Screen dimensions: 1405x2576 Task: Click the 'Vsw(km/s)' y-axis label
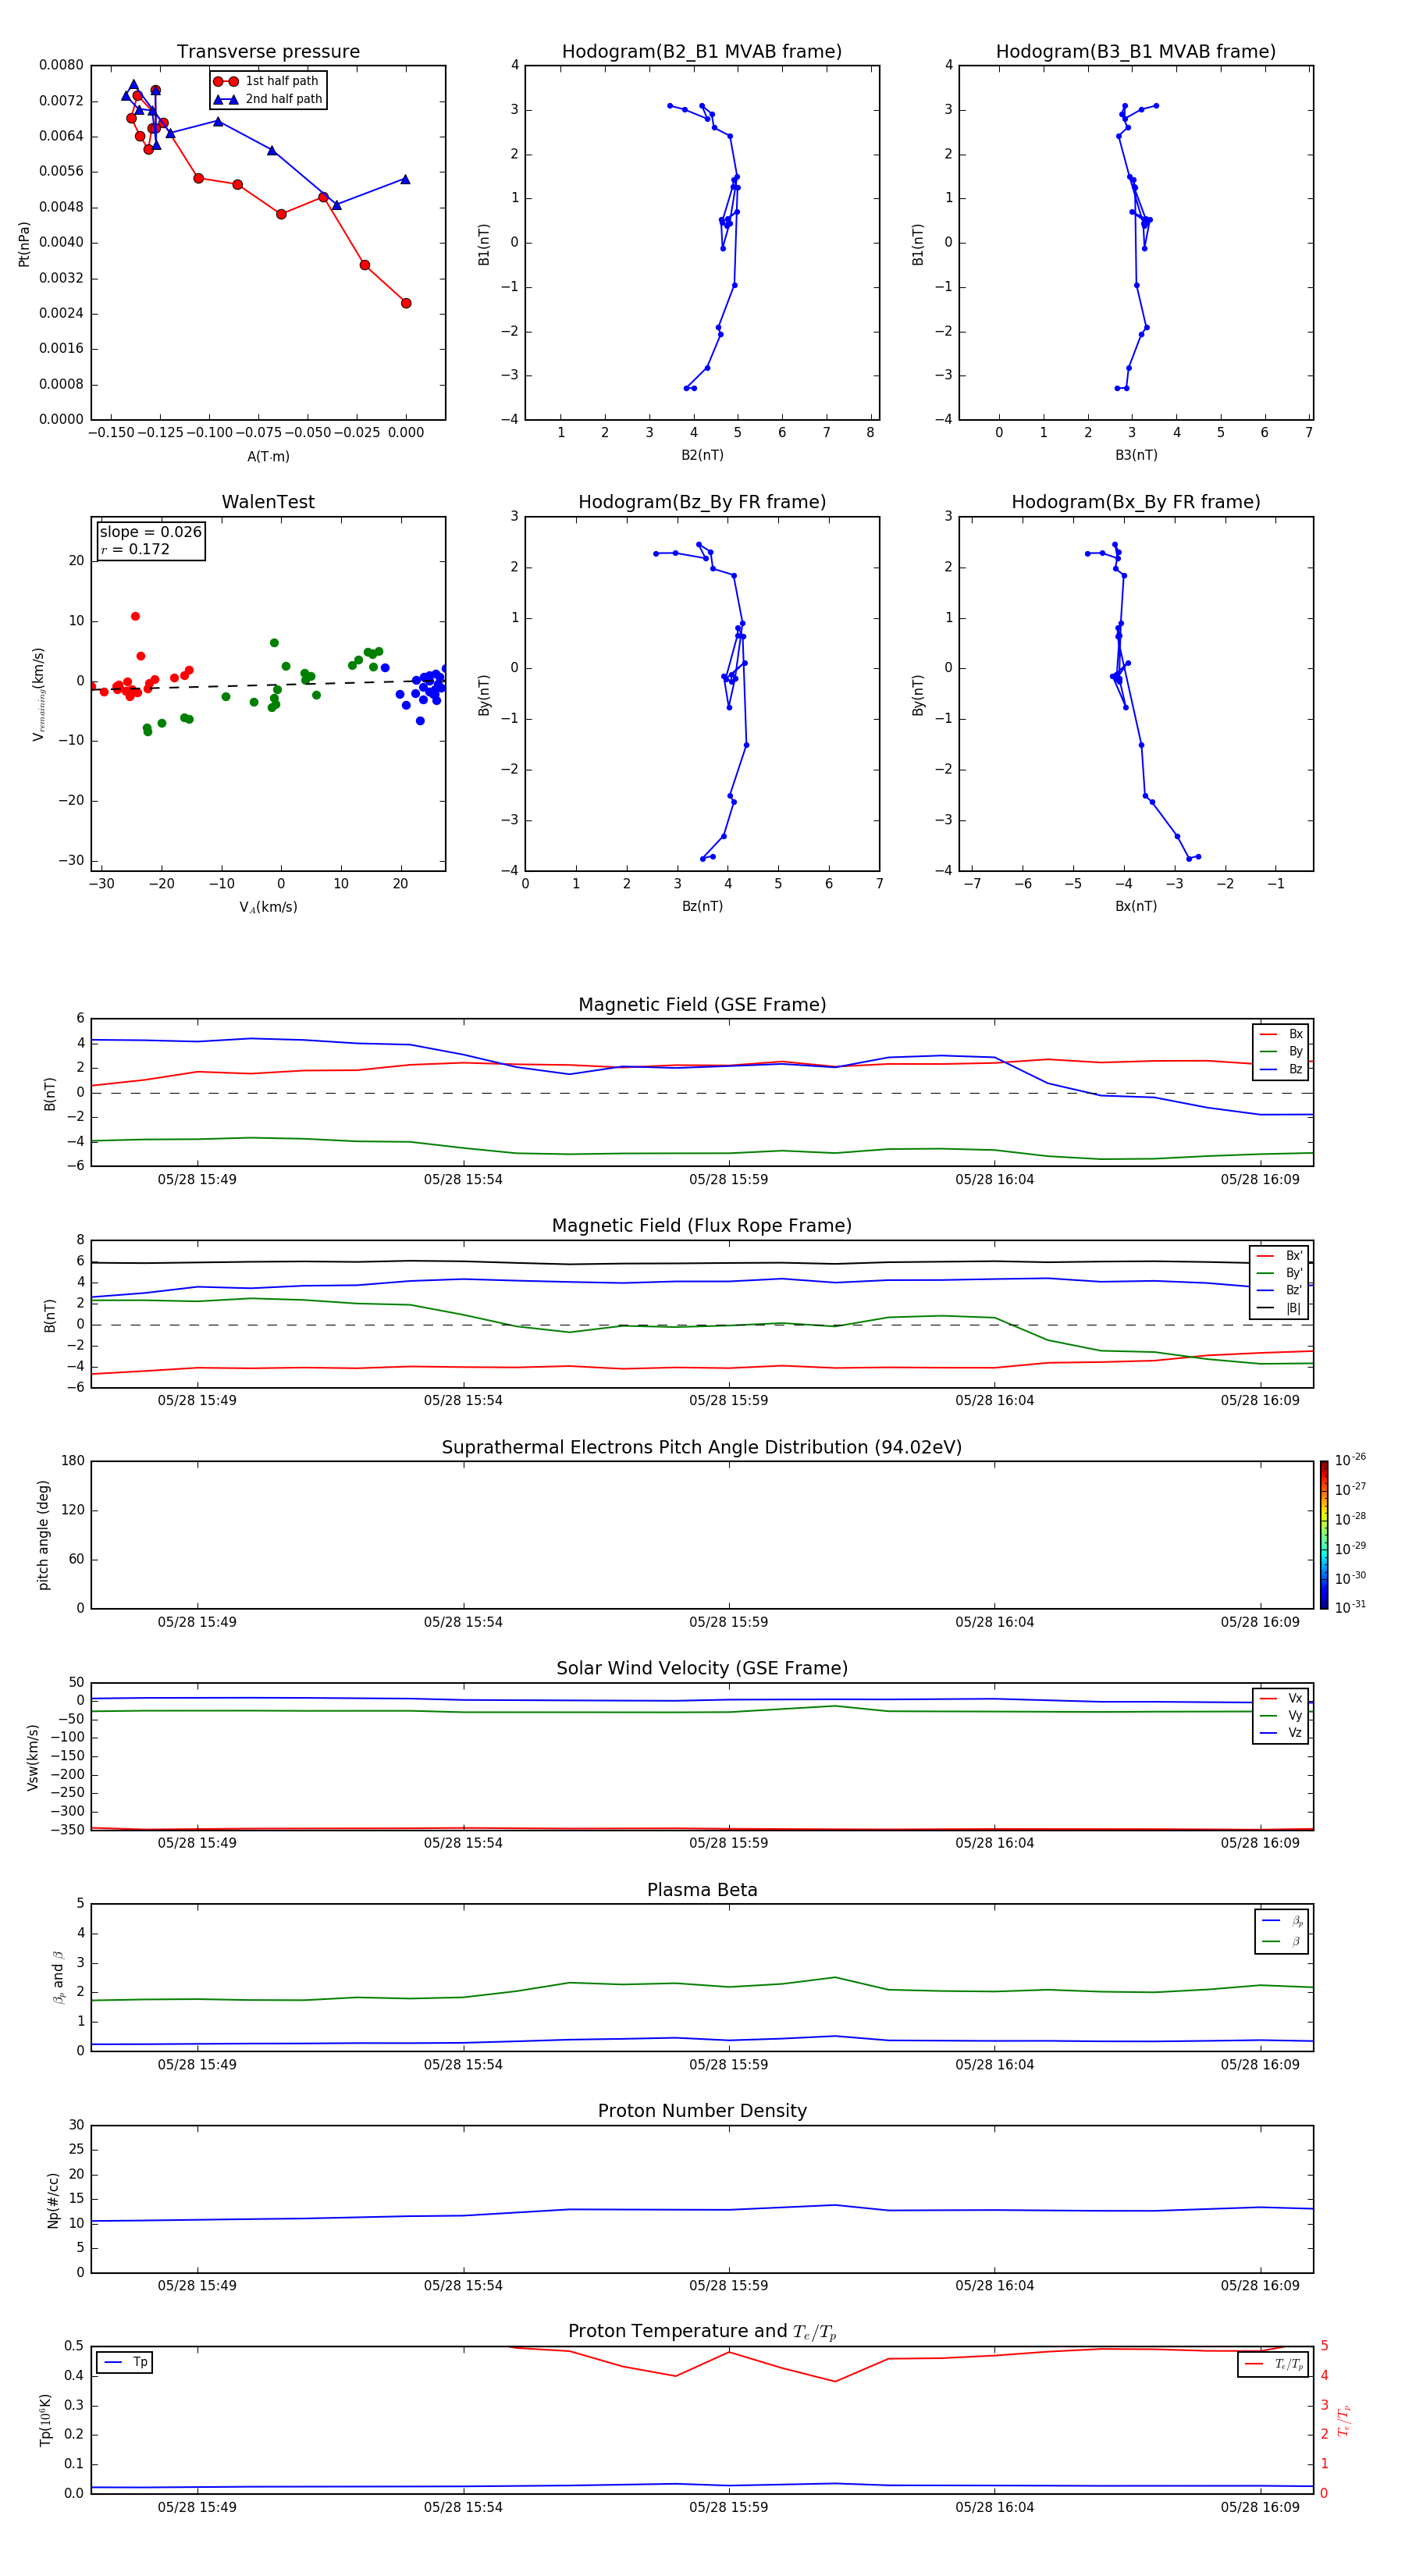coord(33,1757)
